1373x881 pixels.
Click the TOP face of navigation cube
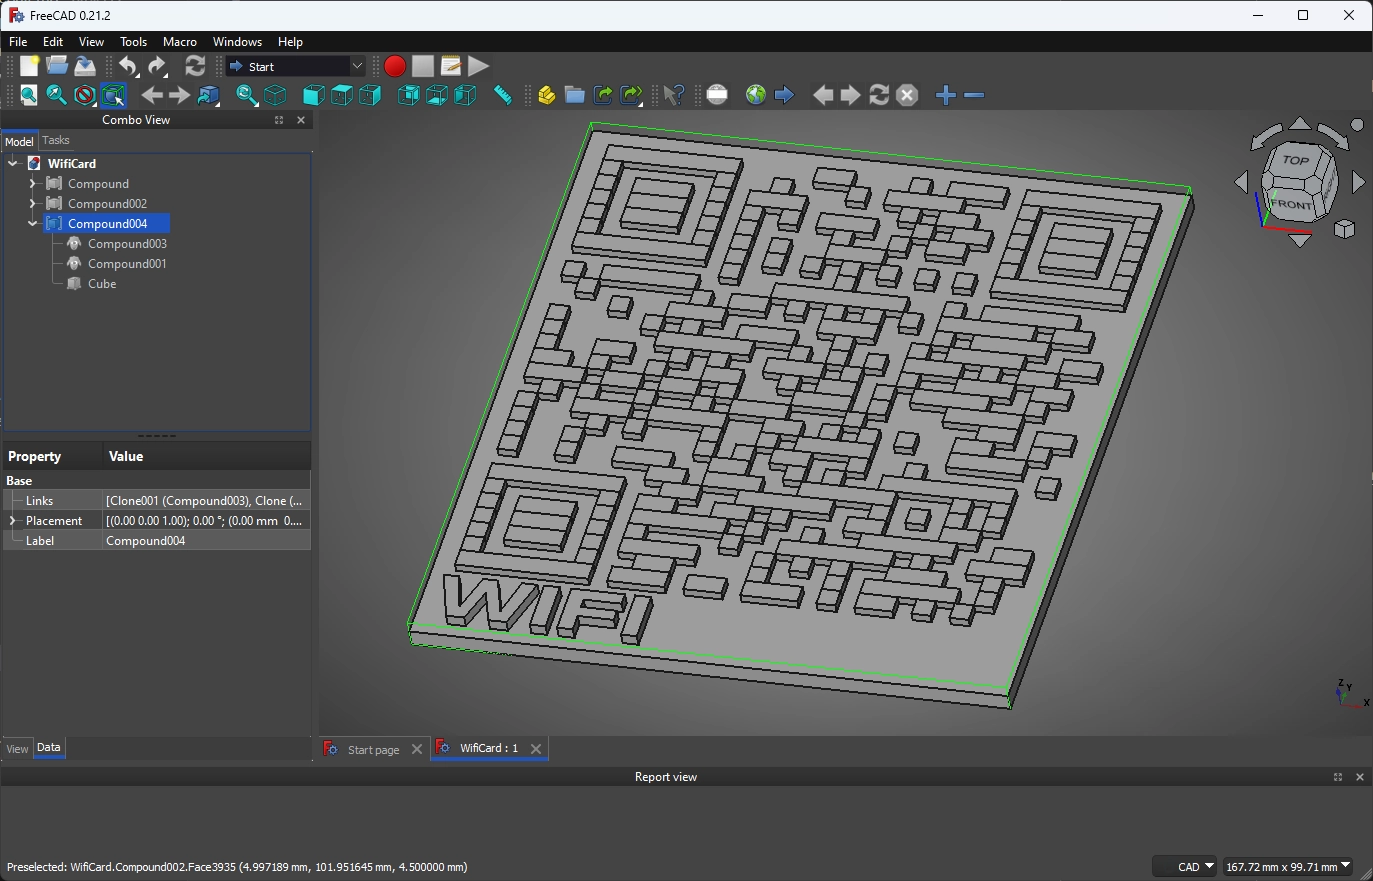point(1295,161)
